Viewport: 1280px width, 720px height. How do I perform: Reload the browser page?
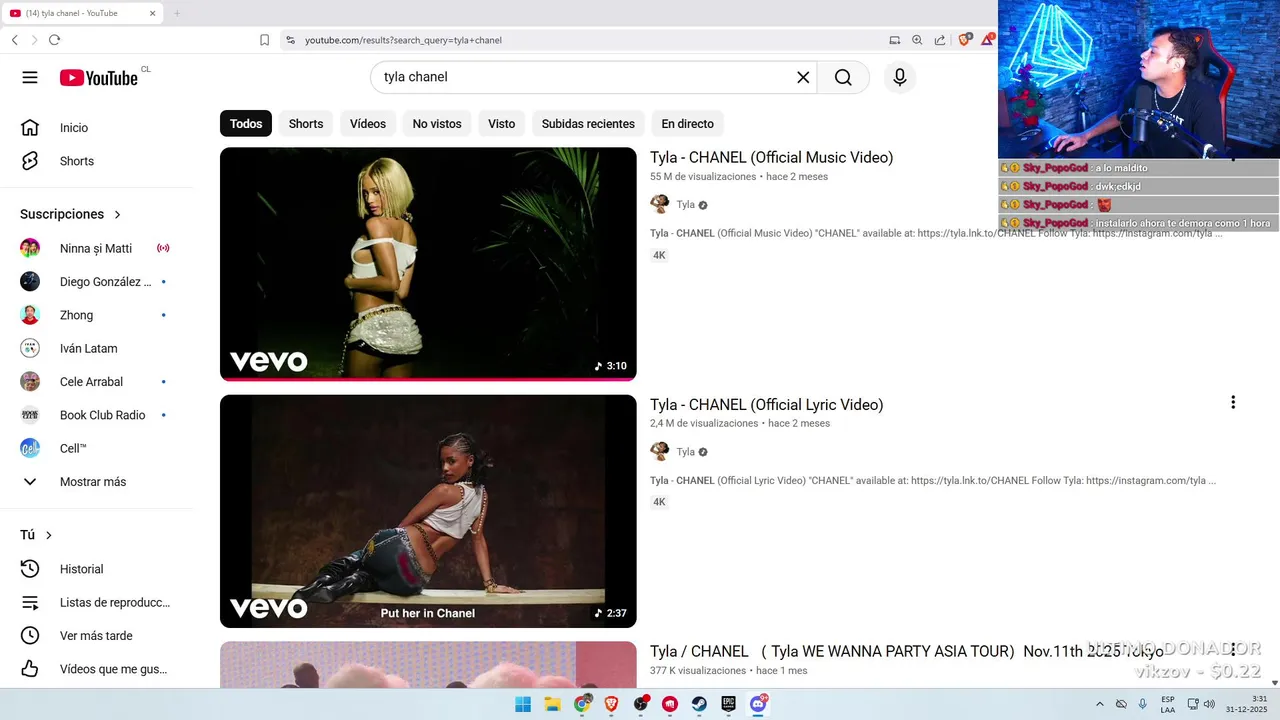point(54,40)
